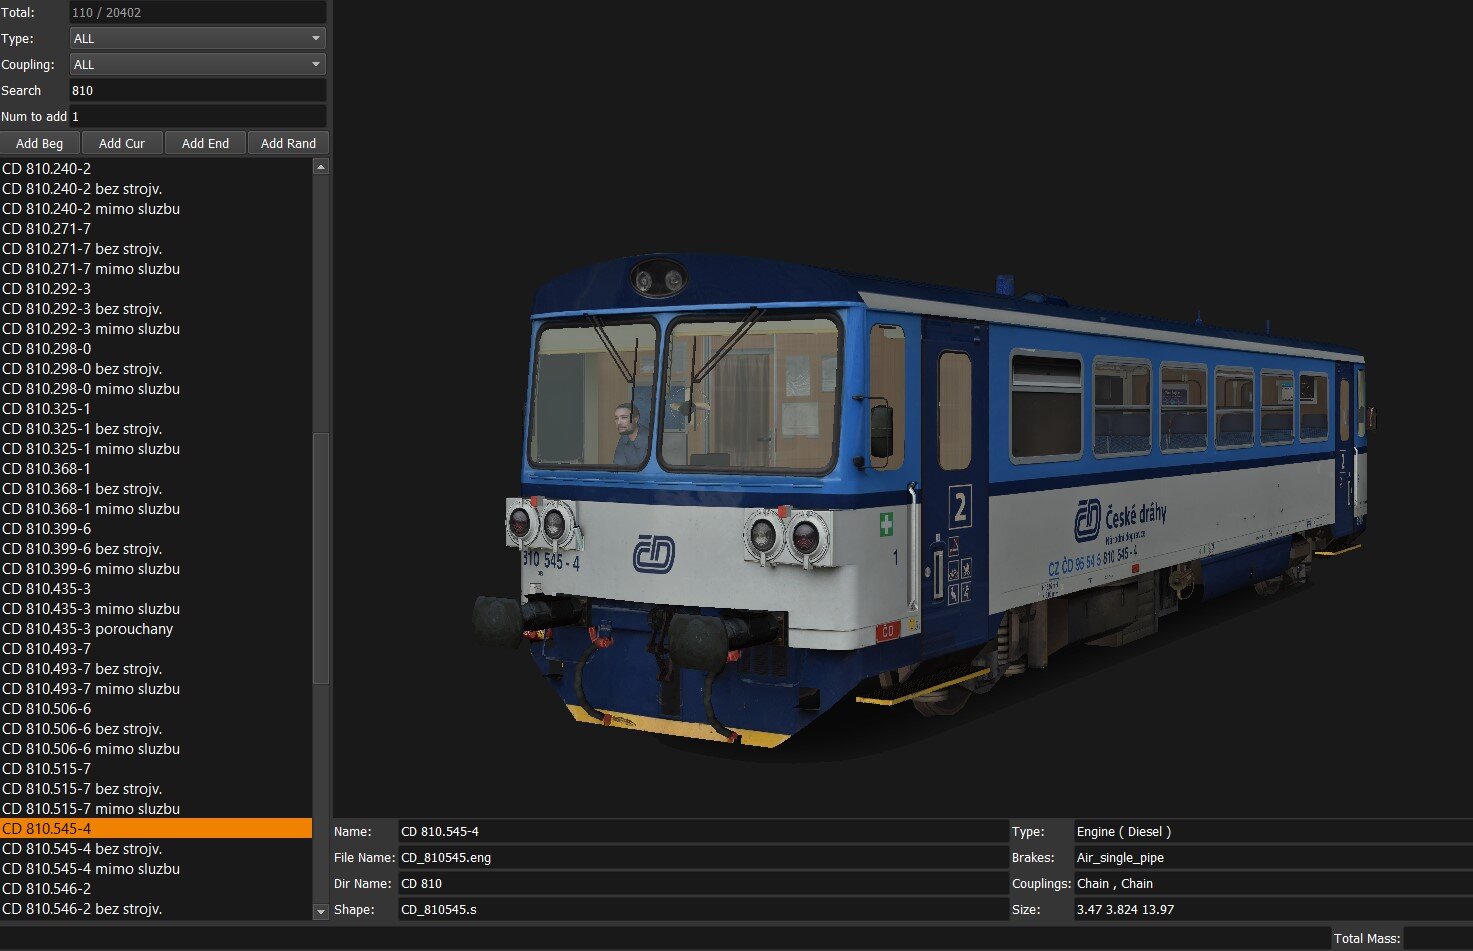Select CD 810.546-2 in the list
Screen dimensions: 1473x951
156,888
